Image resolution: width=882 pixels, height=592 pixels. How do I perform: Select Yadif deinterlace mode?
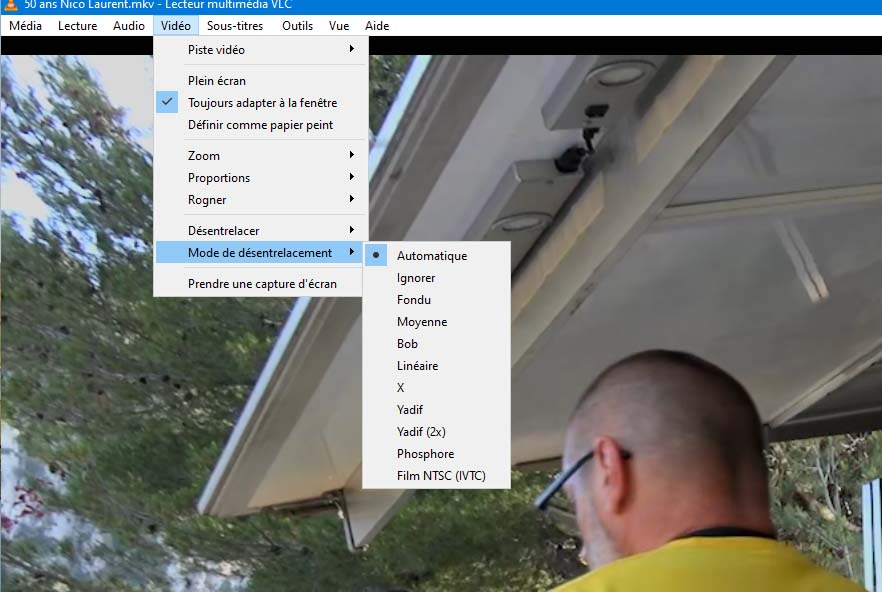pyautogui.click(x=436, y=409)
